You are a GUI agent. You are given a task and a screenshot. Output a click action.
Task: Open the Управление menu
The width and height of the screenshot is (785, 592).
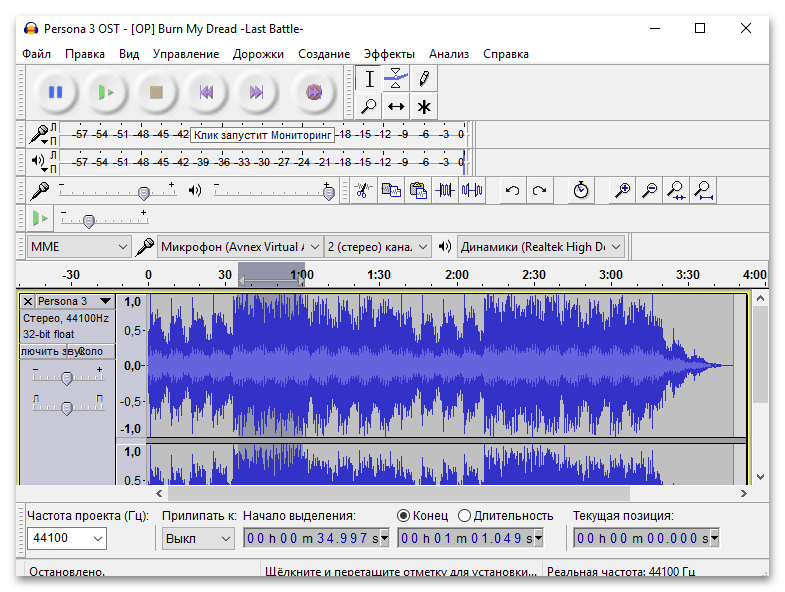click(186, 54)
